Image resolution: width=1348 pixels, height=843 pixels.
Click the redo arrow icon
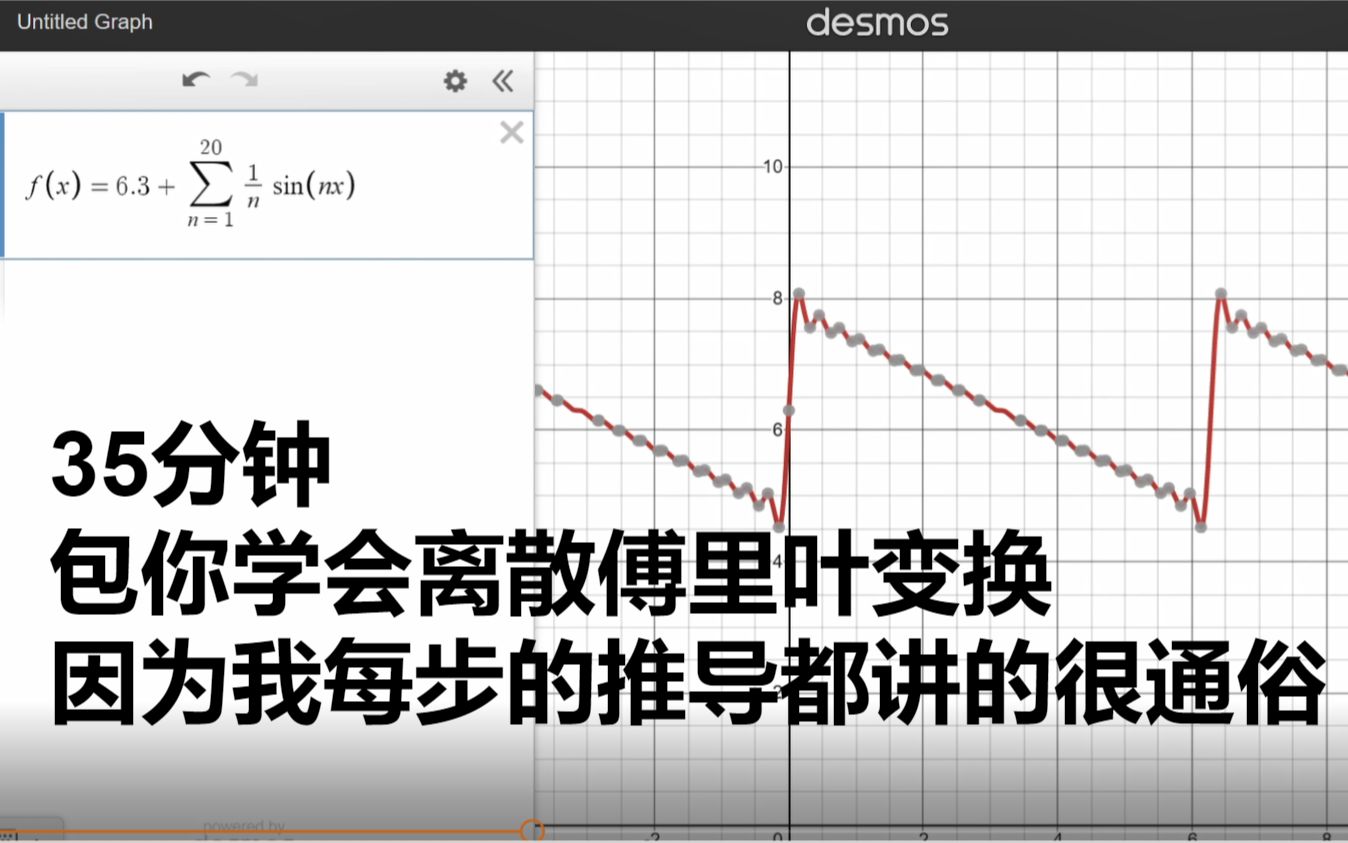[244, 80]
